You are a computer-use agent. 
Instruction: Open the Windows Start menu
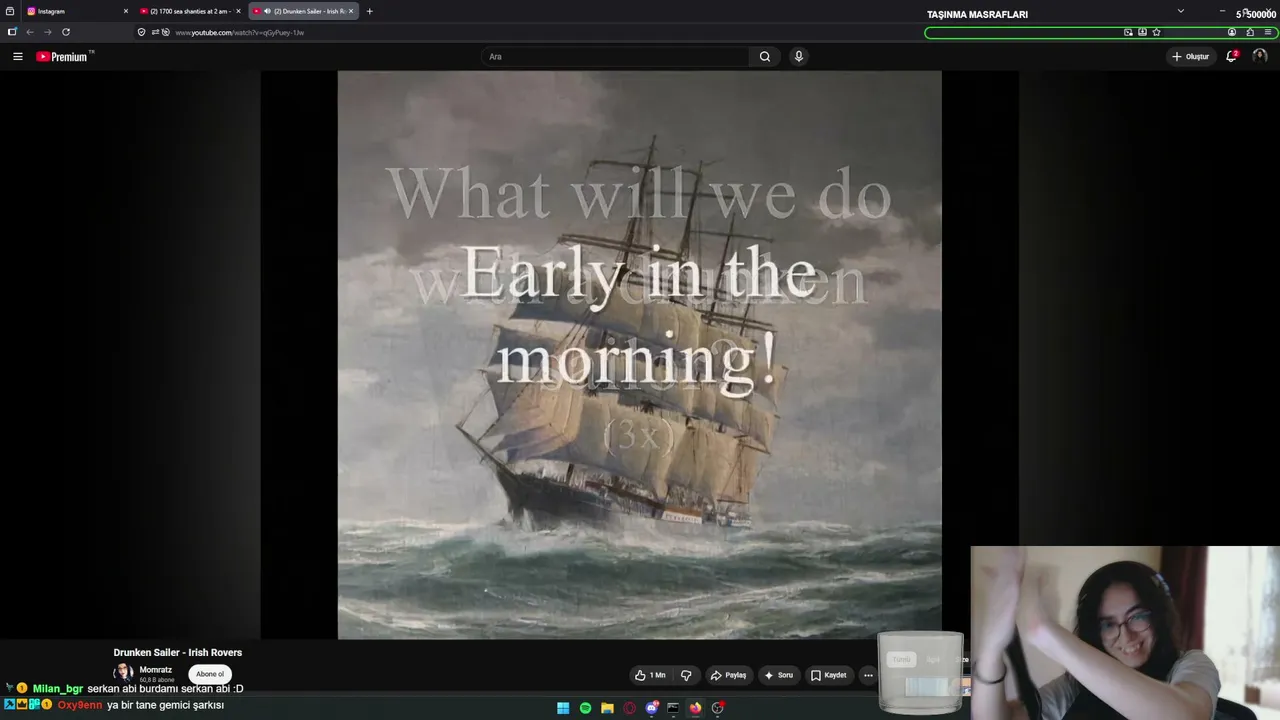tap(563, 708)
